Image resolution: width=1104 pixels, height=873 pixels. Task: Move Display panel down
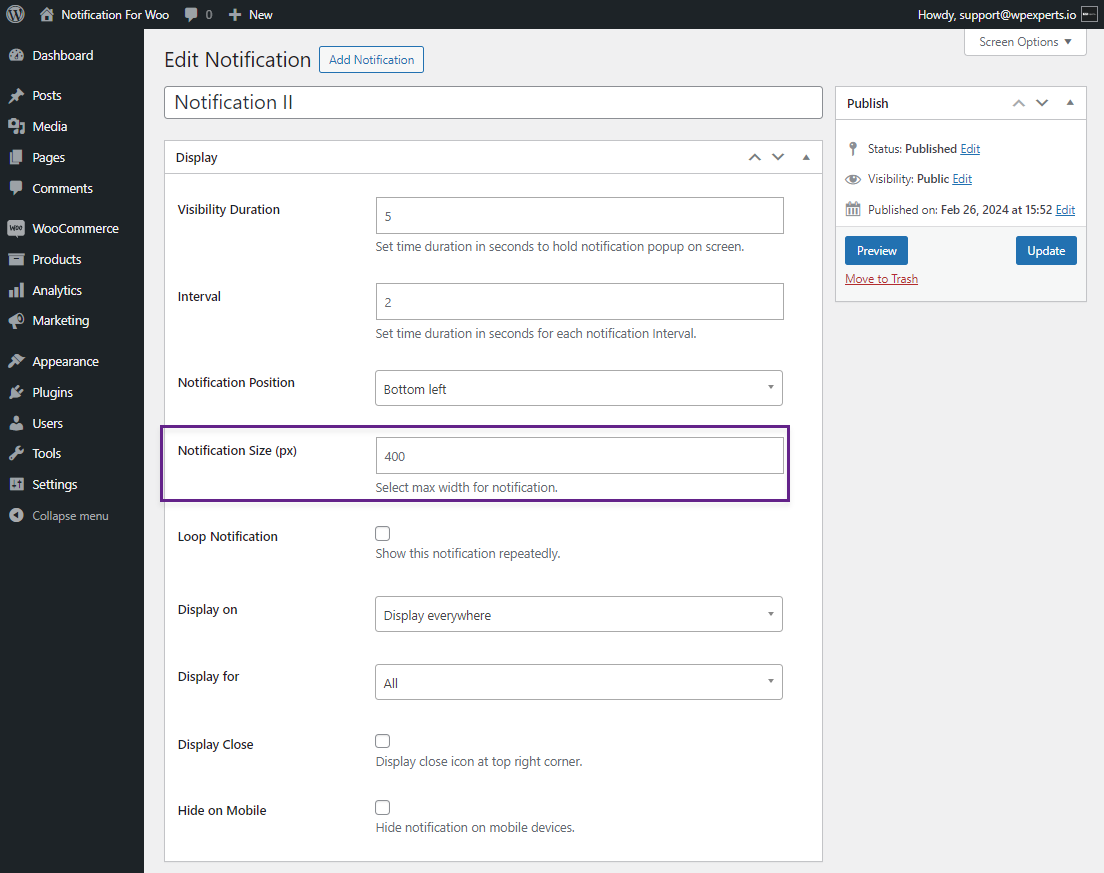(x=778, y=157)
